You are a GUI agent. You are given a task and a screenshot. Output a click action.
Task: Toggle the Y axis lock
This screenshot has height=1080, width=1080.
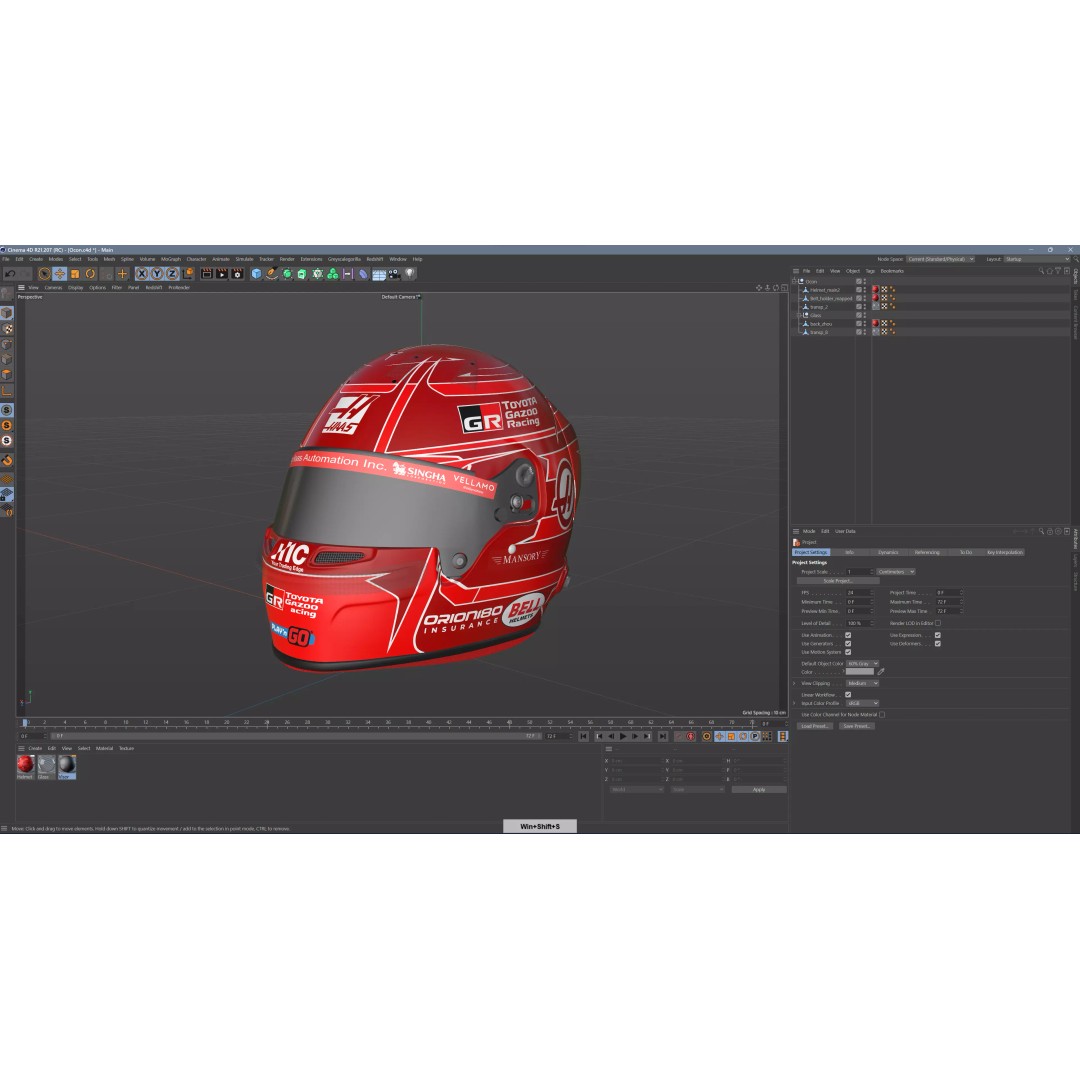(x=157, y=274)
